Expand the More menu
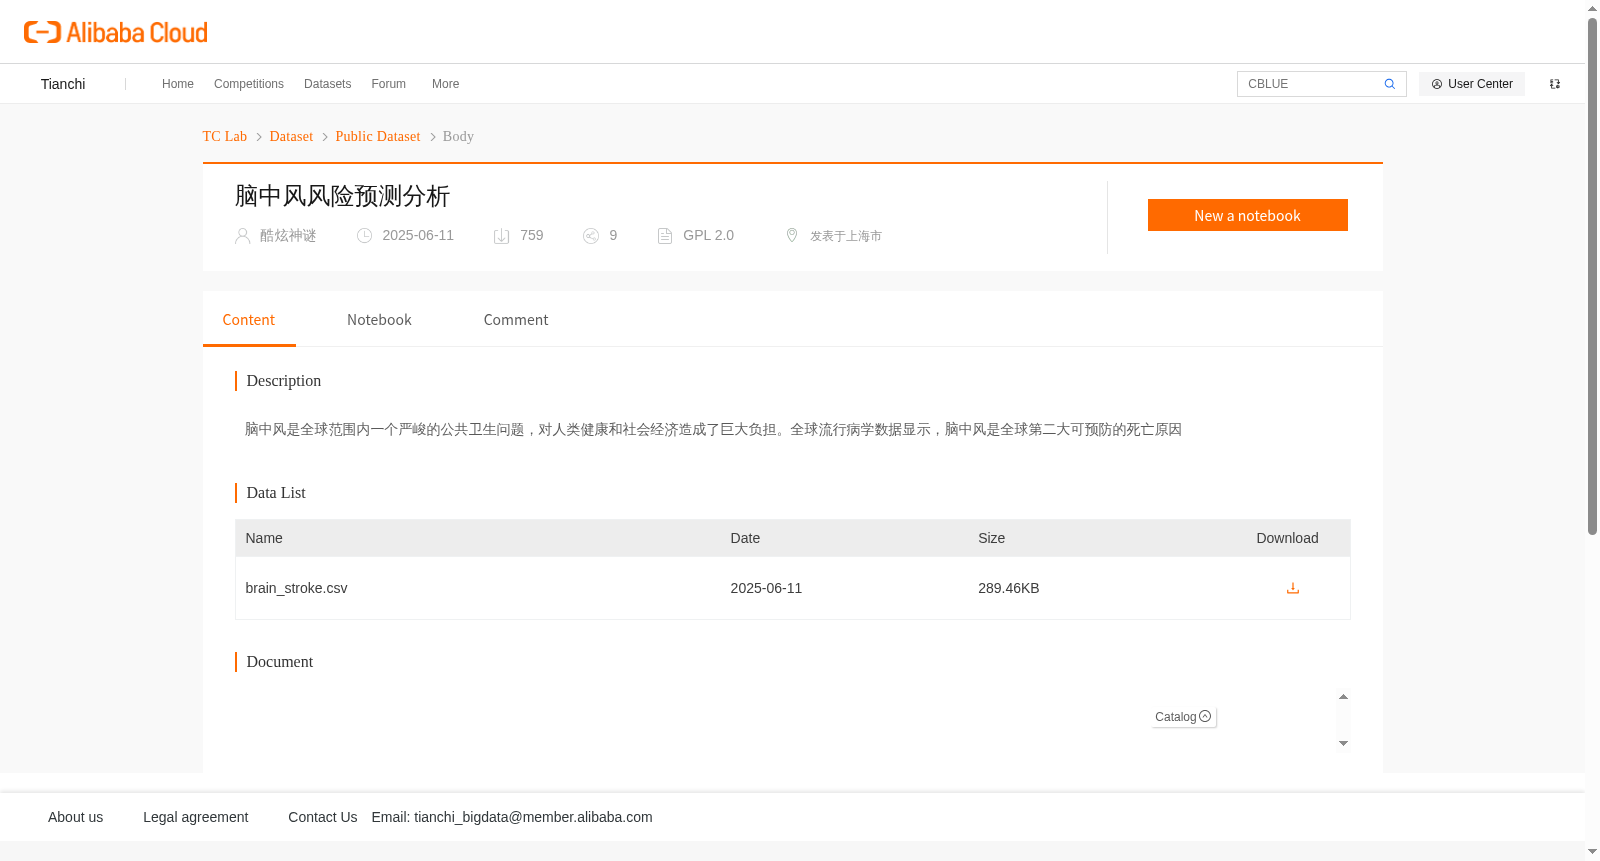Viewport: 1600px width, 861px height. coord(446,84)
